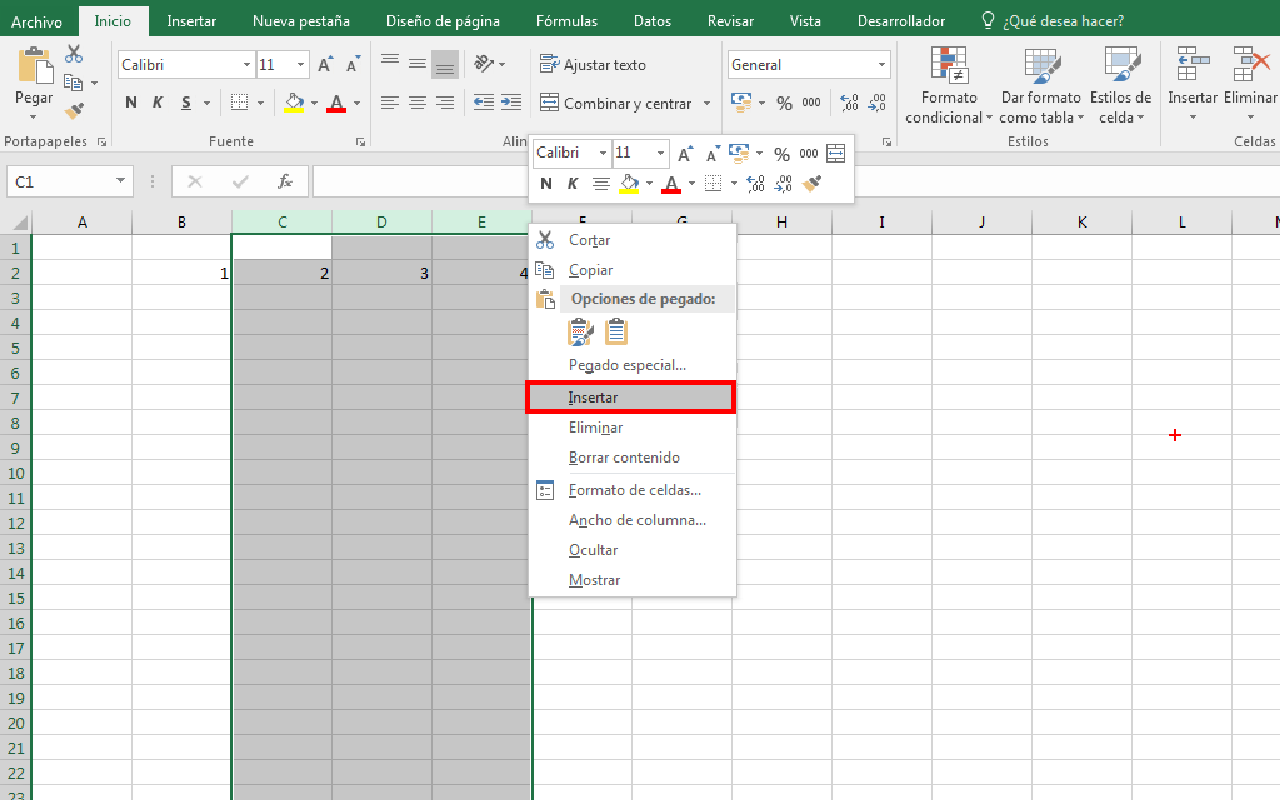Select the Cortar scissors icon in the context menu
1280x800 pixels.
click(x=545, y=239)
